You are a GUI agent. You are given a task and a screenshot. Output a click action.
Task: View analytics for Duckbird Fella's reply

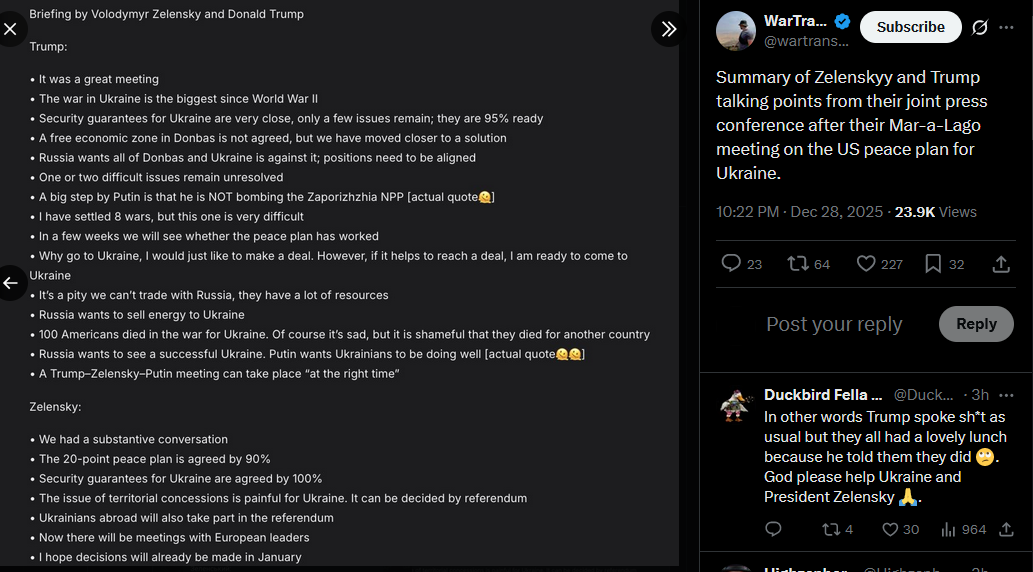click(x=950, y=529)
